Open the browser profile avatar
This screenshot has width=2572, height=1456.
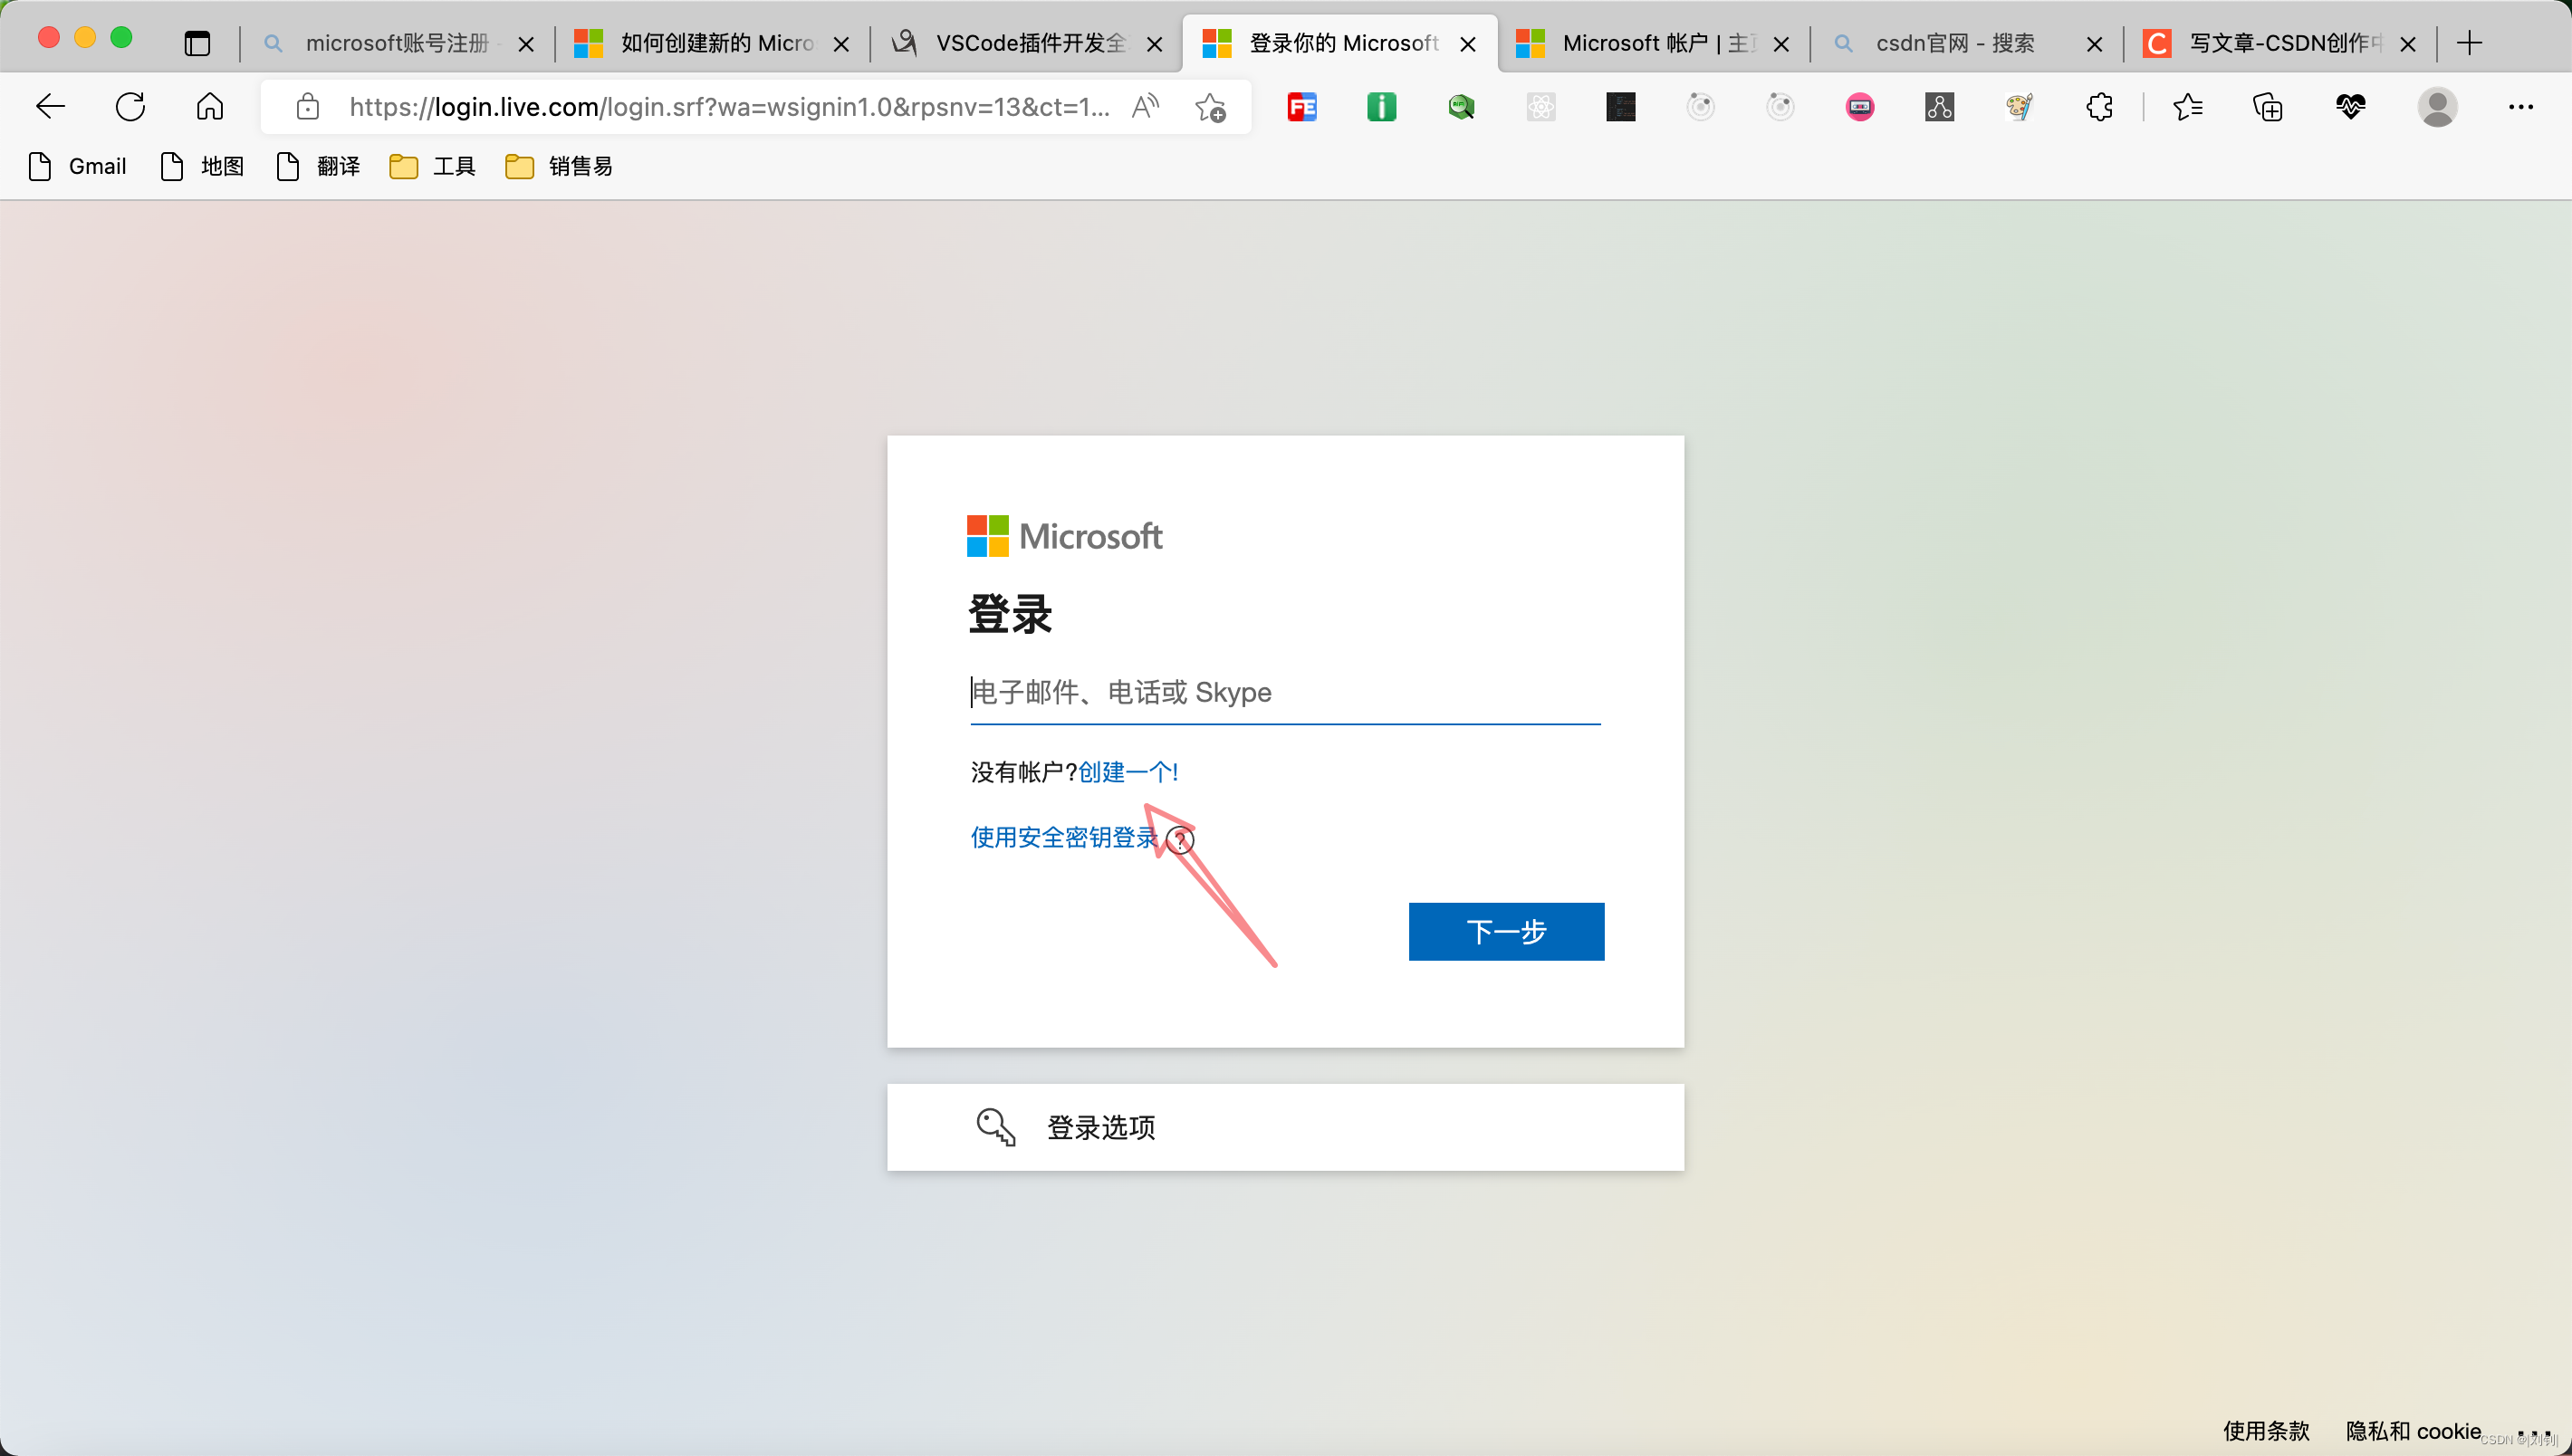[x=2437, y=106]
